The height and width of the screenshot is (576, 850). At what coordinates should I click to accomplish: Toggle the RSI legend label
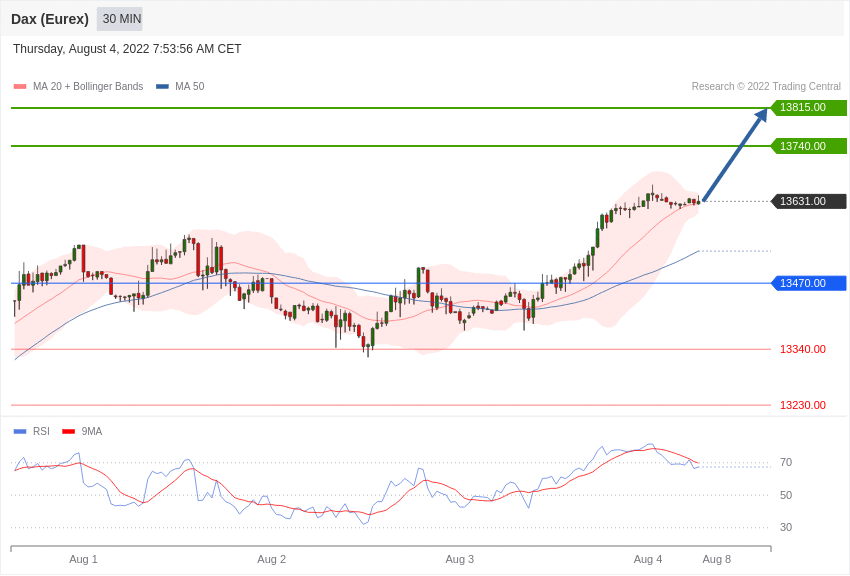click(41, 432)
